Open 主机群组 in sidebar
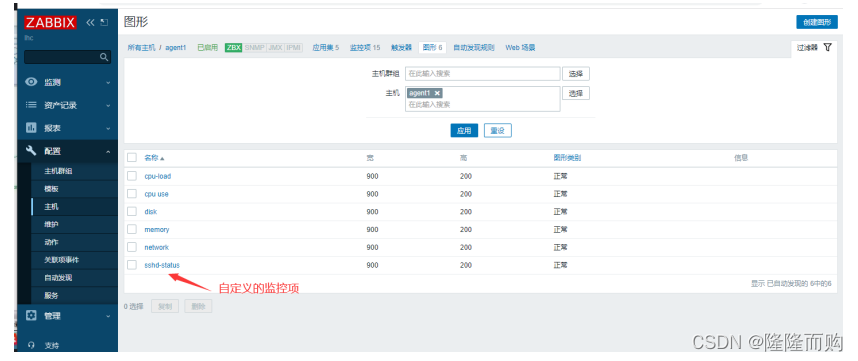The image size is (858, 361). coord(58,171)
